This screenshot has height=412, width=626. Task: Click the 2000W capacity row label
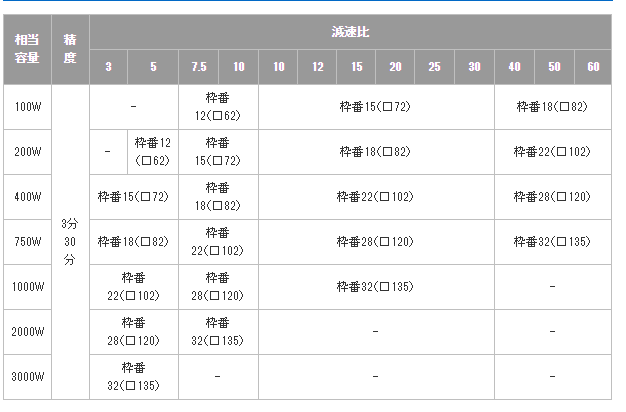point(27,332)
